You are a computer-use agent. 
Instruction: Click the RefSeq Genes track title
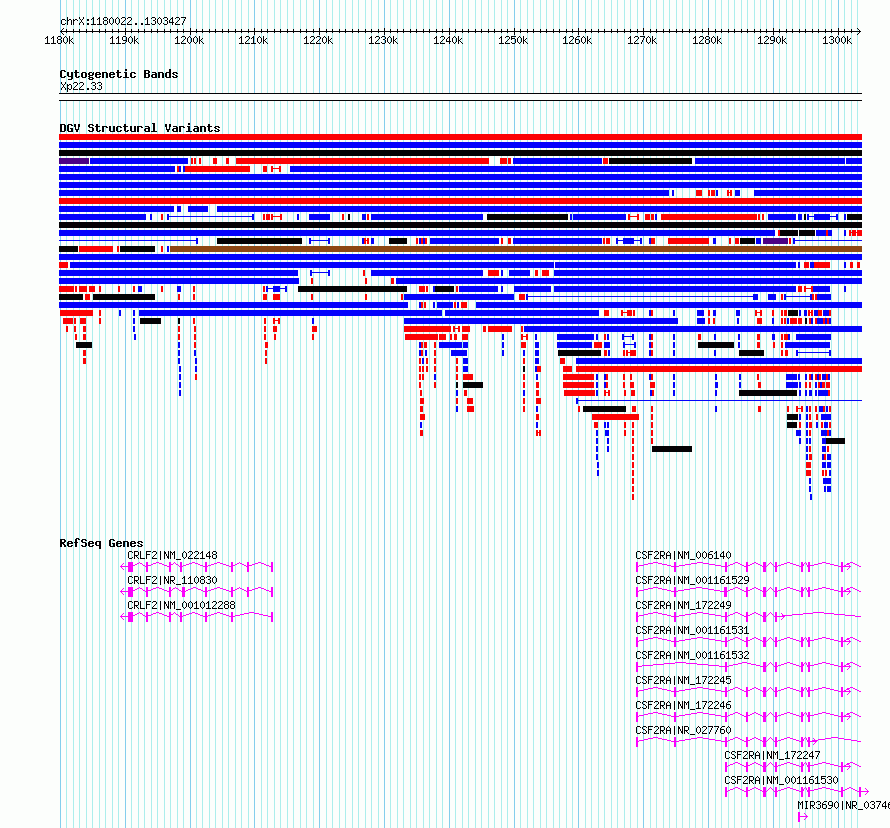click(101, 543)
